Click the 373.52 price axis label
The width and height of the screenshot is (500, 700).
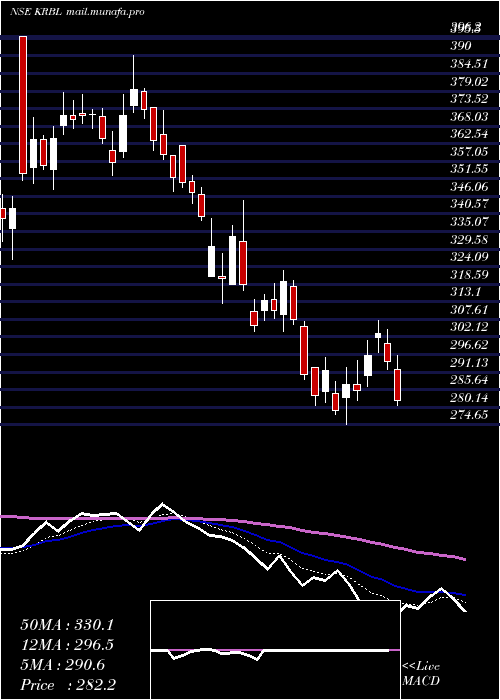pyautogui.click(x=468, y=99)
